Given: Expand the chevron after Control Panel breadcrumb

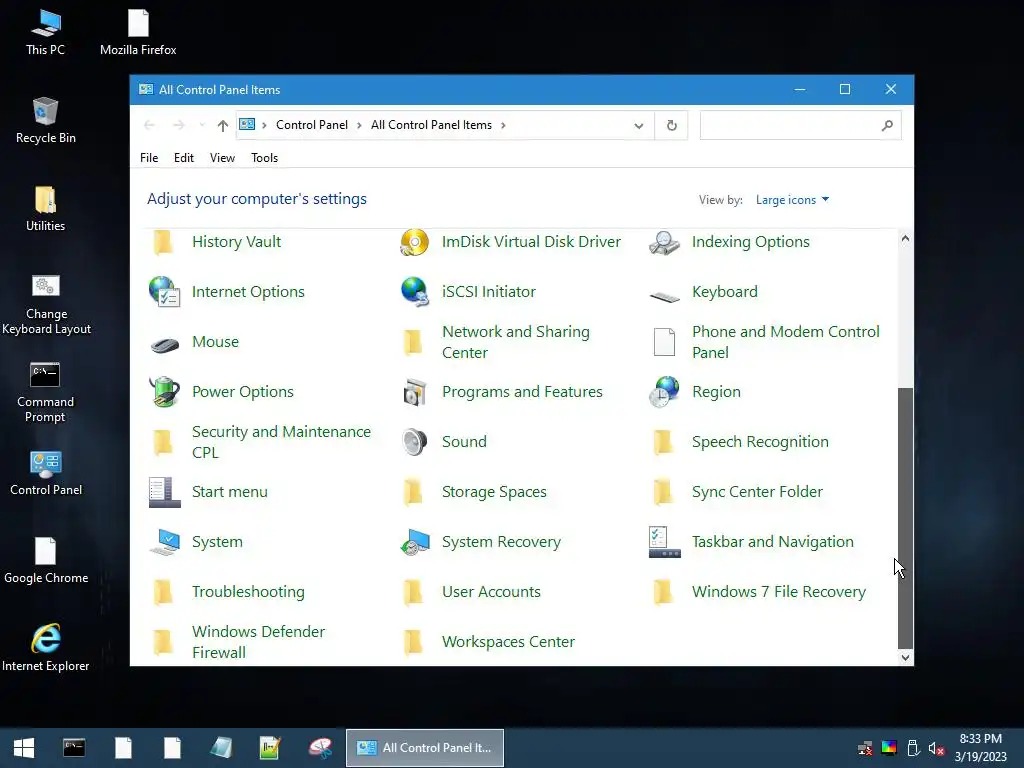Looking at the screenshot, I should point(359,125).
